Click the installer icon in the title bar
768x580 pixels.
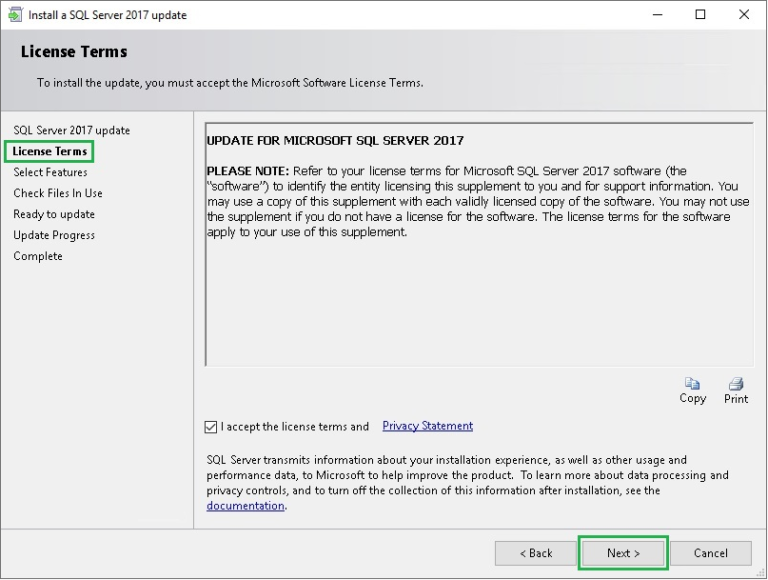(x=15, y=15)
